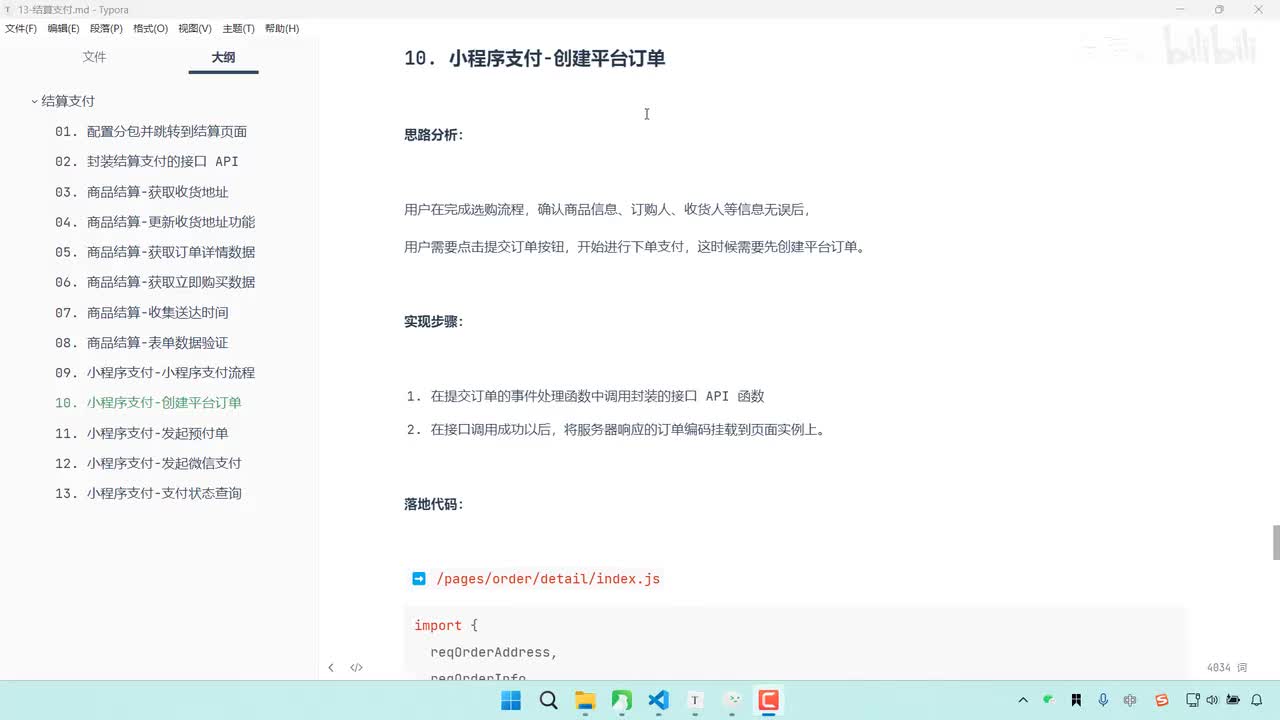Viewport: 1280px width, 720px height.
Task: Click list item 在提交订单的事件处理函数中调用封装的接口
Action: (597, 396)
